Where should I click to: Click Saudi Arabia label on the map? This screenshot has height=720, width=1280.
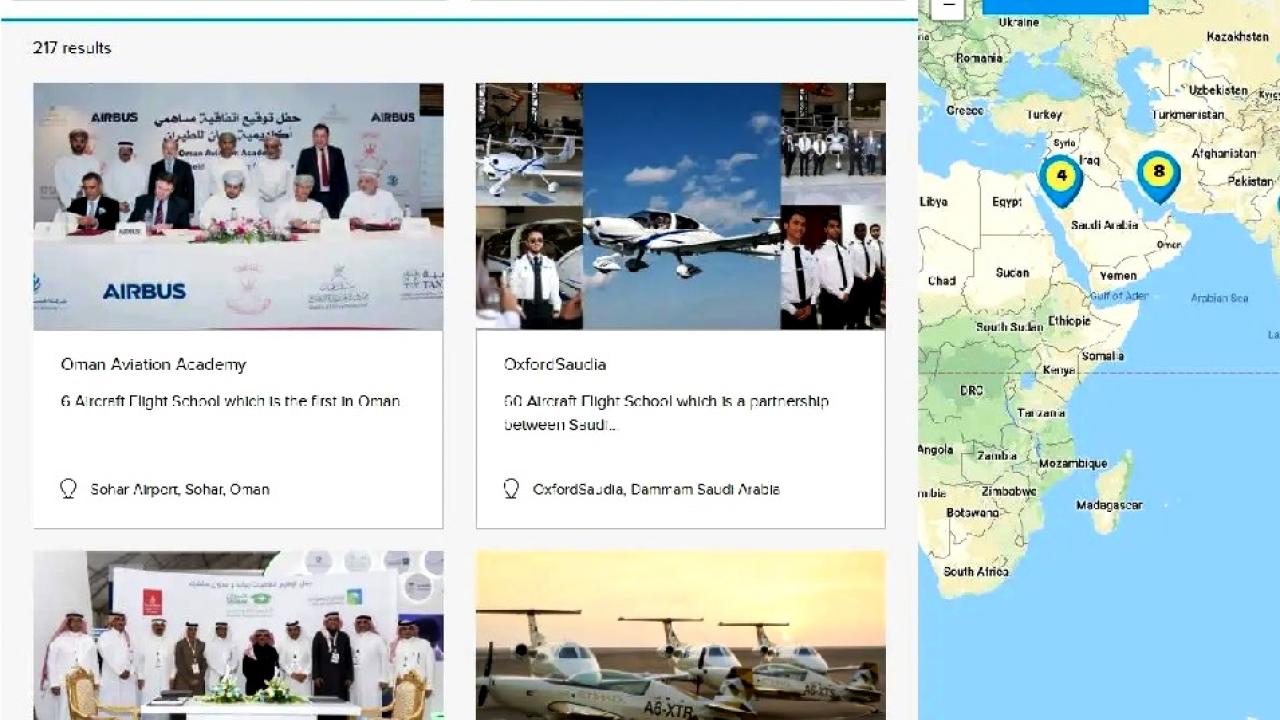click(1104, 225)
